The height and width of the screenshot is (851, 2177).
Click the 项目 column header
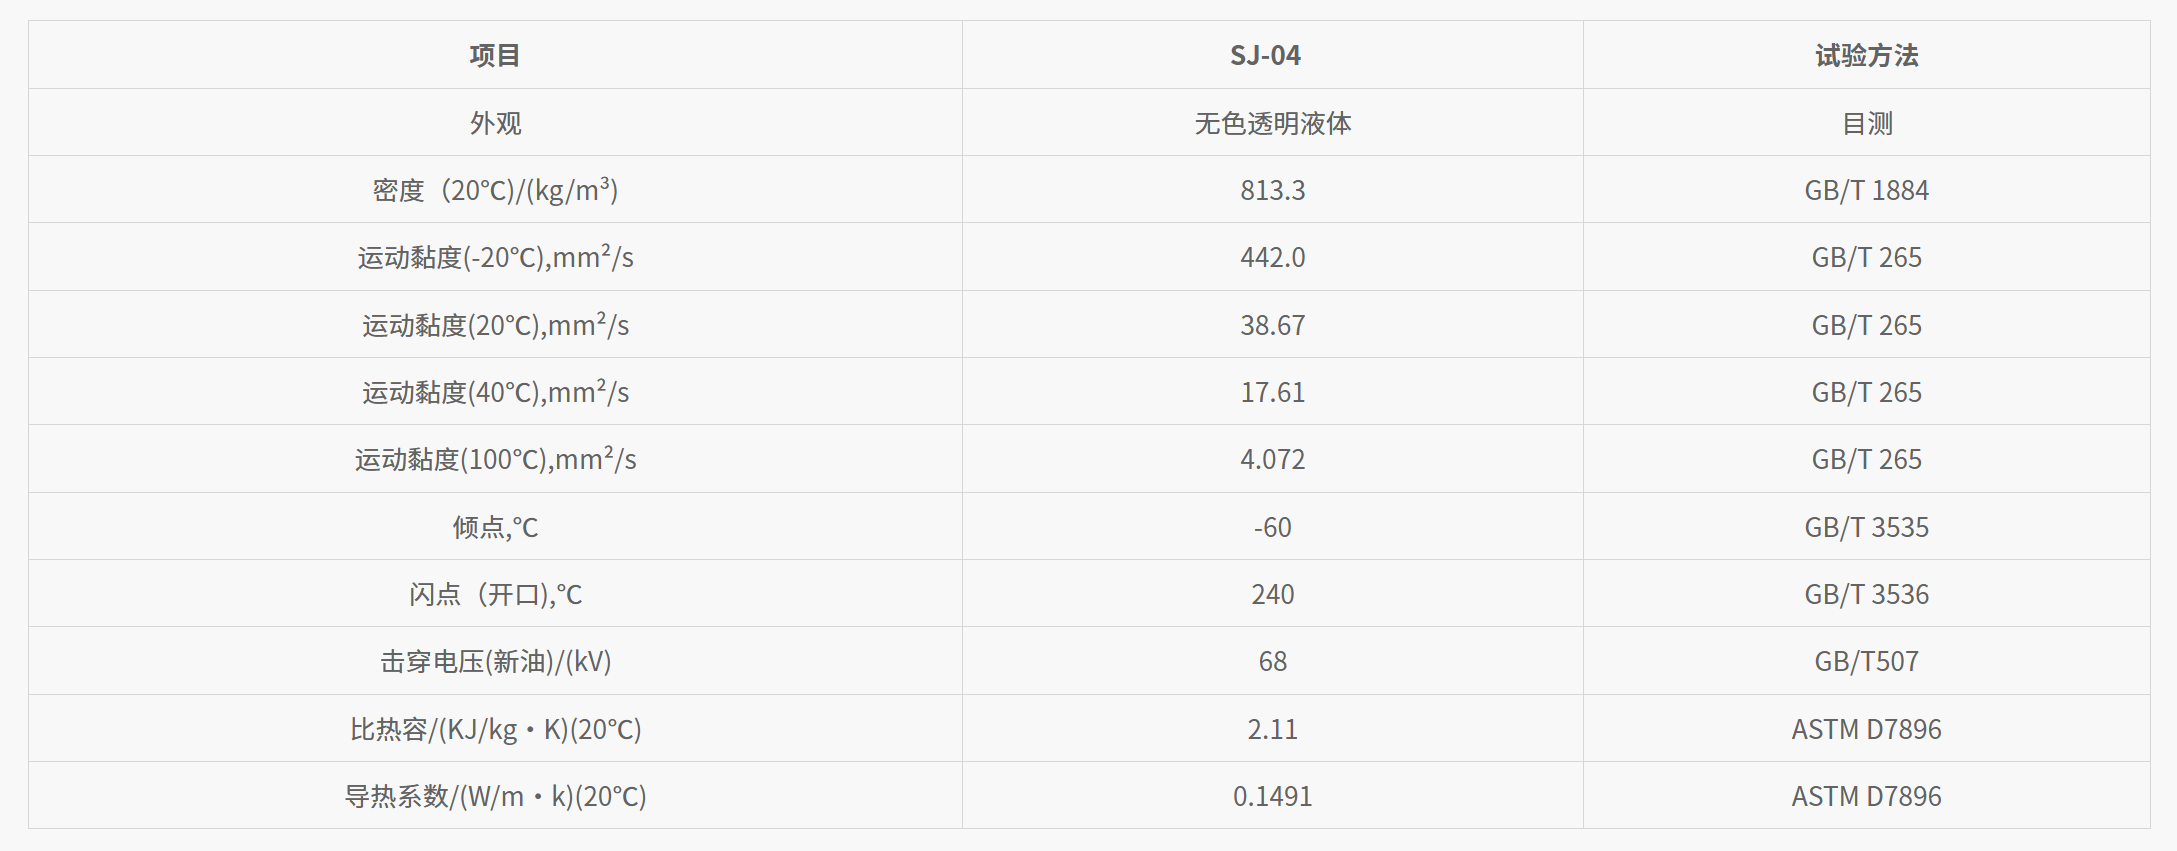[x=495, y=56]
